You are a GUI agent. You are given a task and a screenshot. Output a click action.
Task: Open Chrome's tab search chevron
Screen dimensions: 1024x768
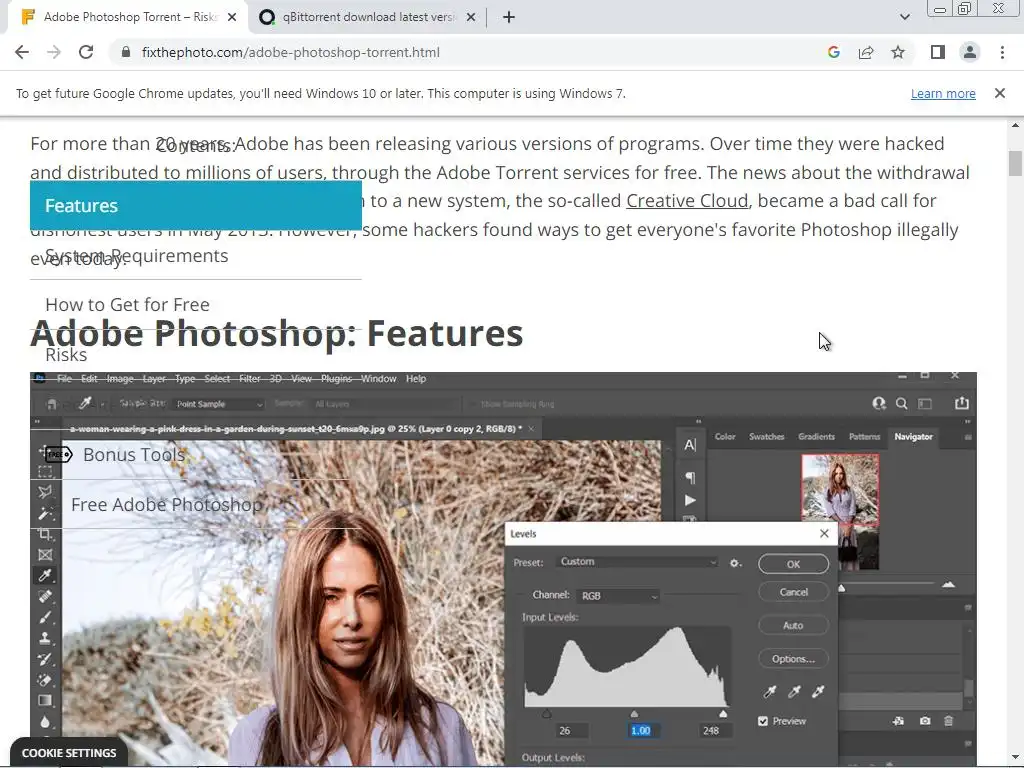coord(904,17)
